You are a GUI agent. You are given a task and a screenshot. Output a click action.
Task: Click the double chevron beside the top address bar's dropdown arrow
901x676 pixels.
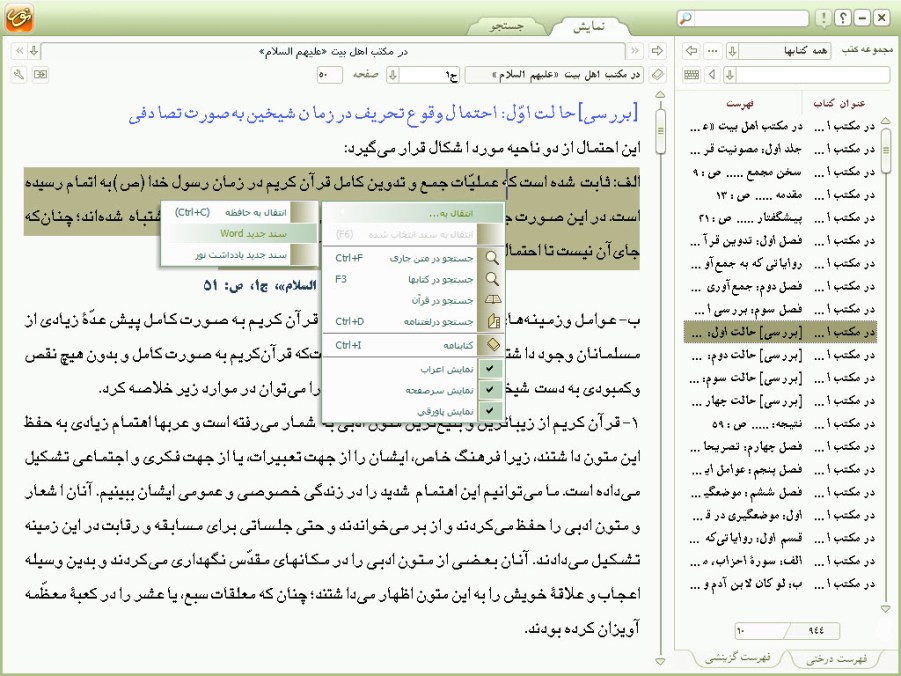coord(20,51)
